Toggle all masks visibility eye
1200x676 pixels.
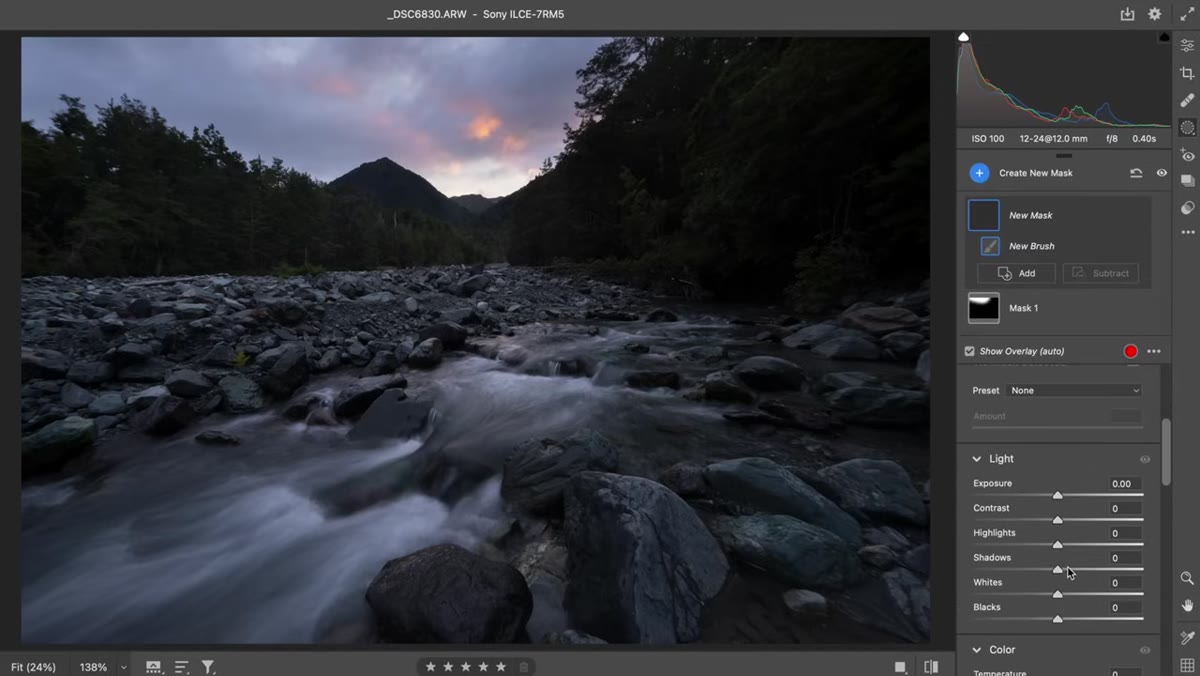pos(1161,173)
